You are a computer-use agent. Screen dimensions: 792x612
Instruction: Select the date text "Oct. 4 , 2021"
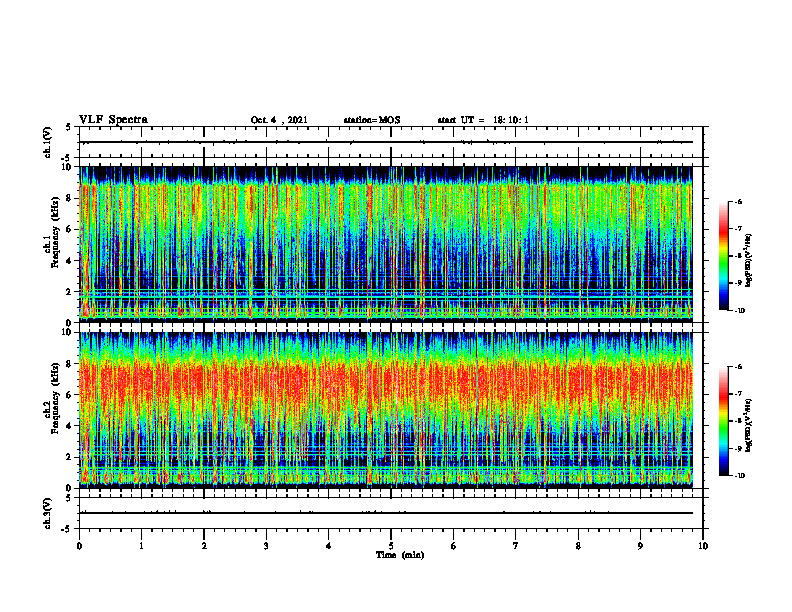[279, 120]
